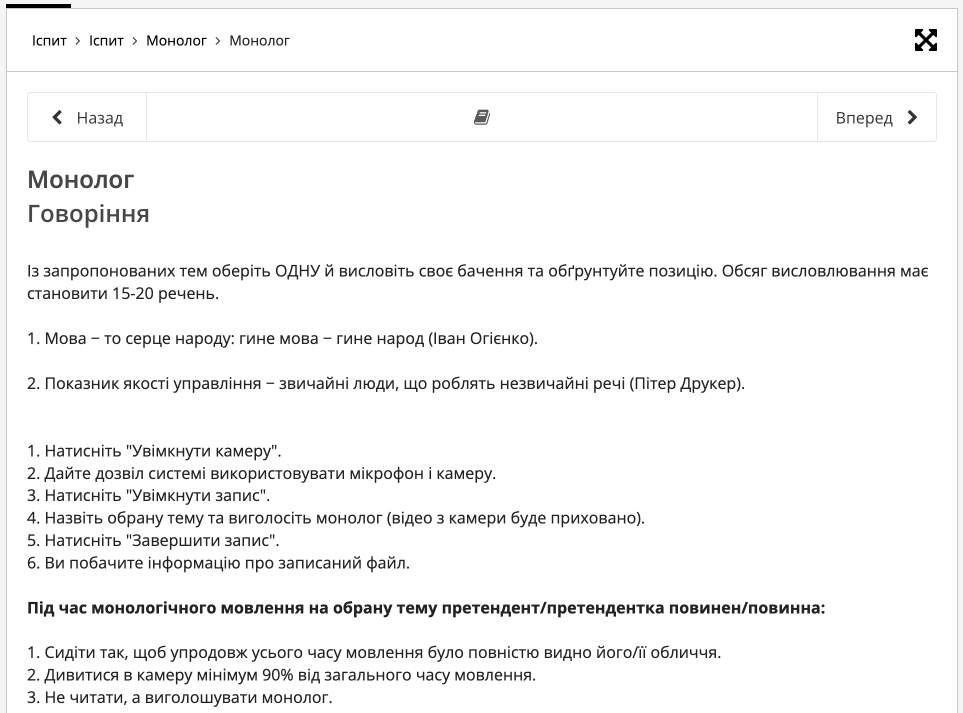Select the first Монолог breadcrumb
This screenshot has width=963, height=713.
point(176,41)
